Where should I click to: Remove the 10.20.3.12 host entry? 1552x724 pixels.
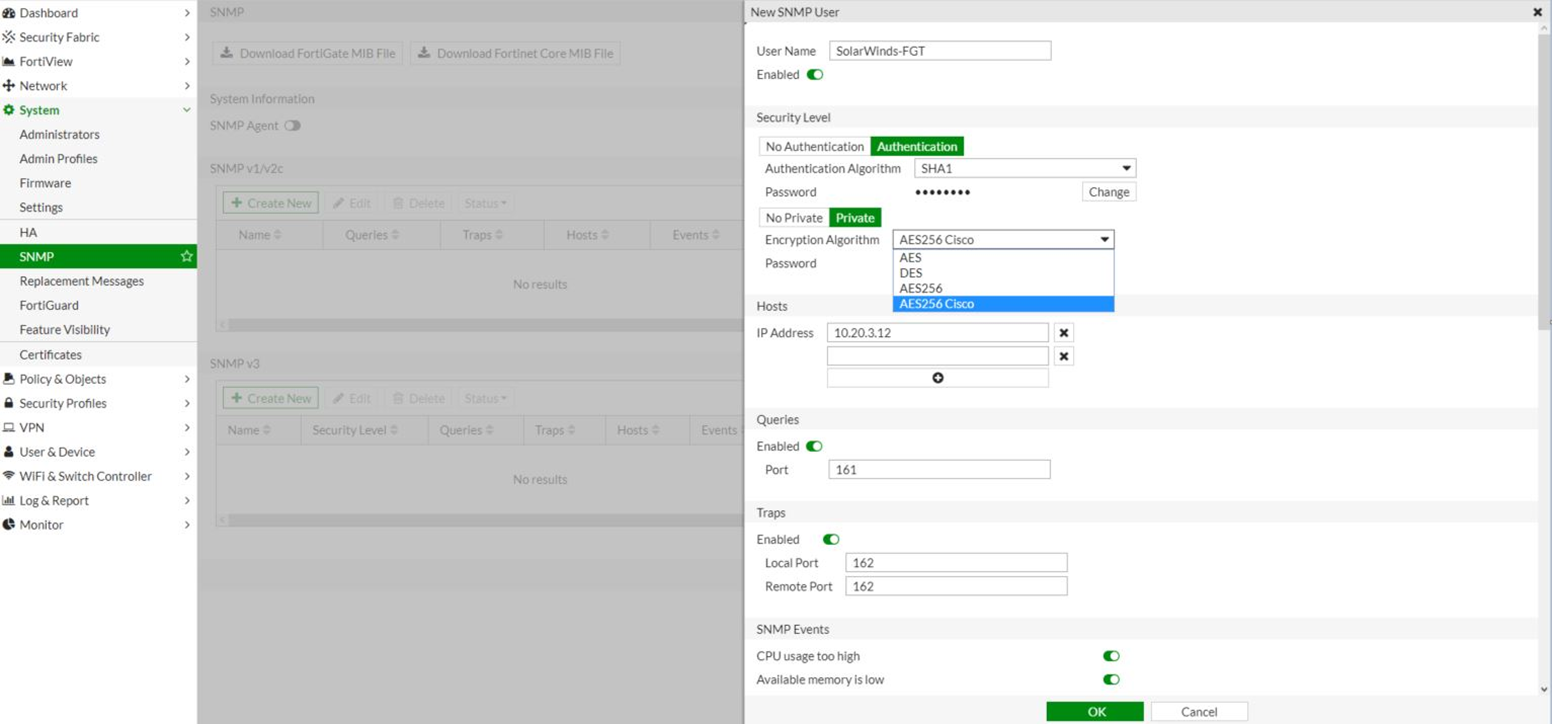click(x=1064, y=333)
